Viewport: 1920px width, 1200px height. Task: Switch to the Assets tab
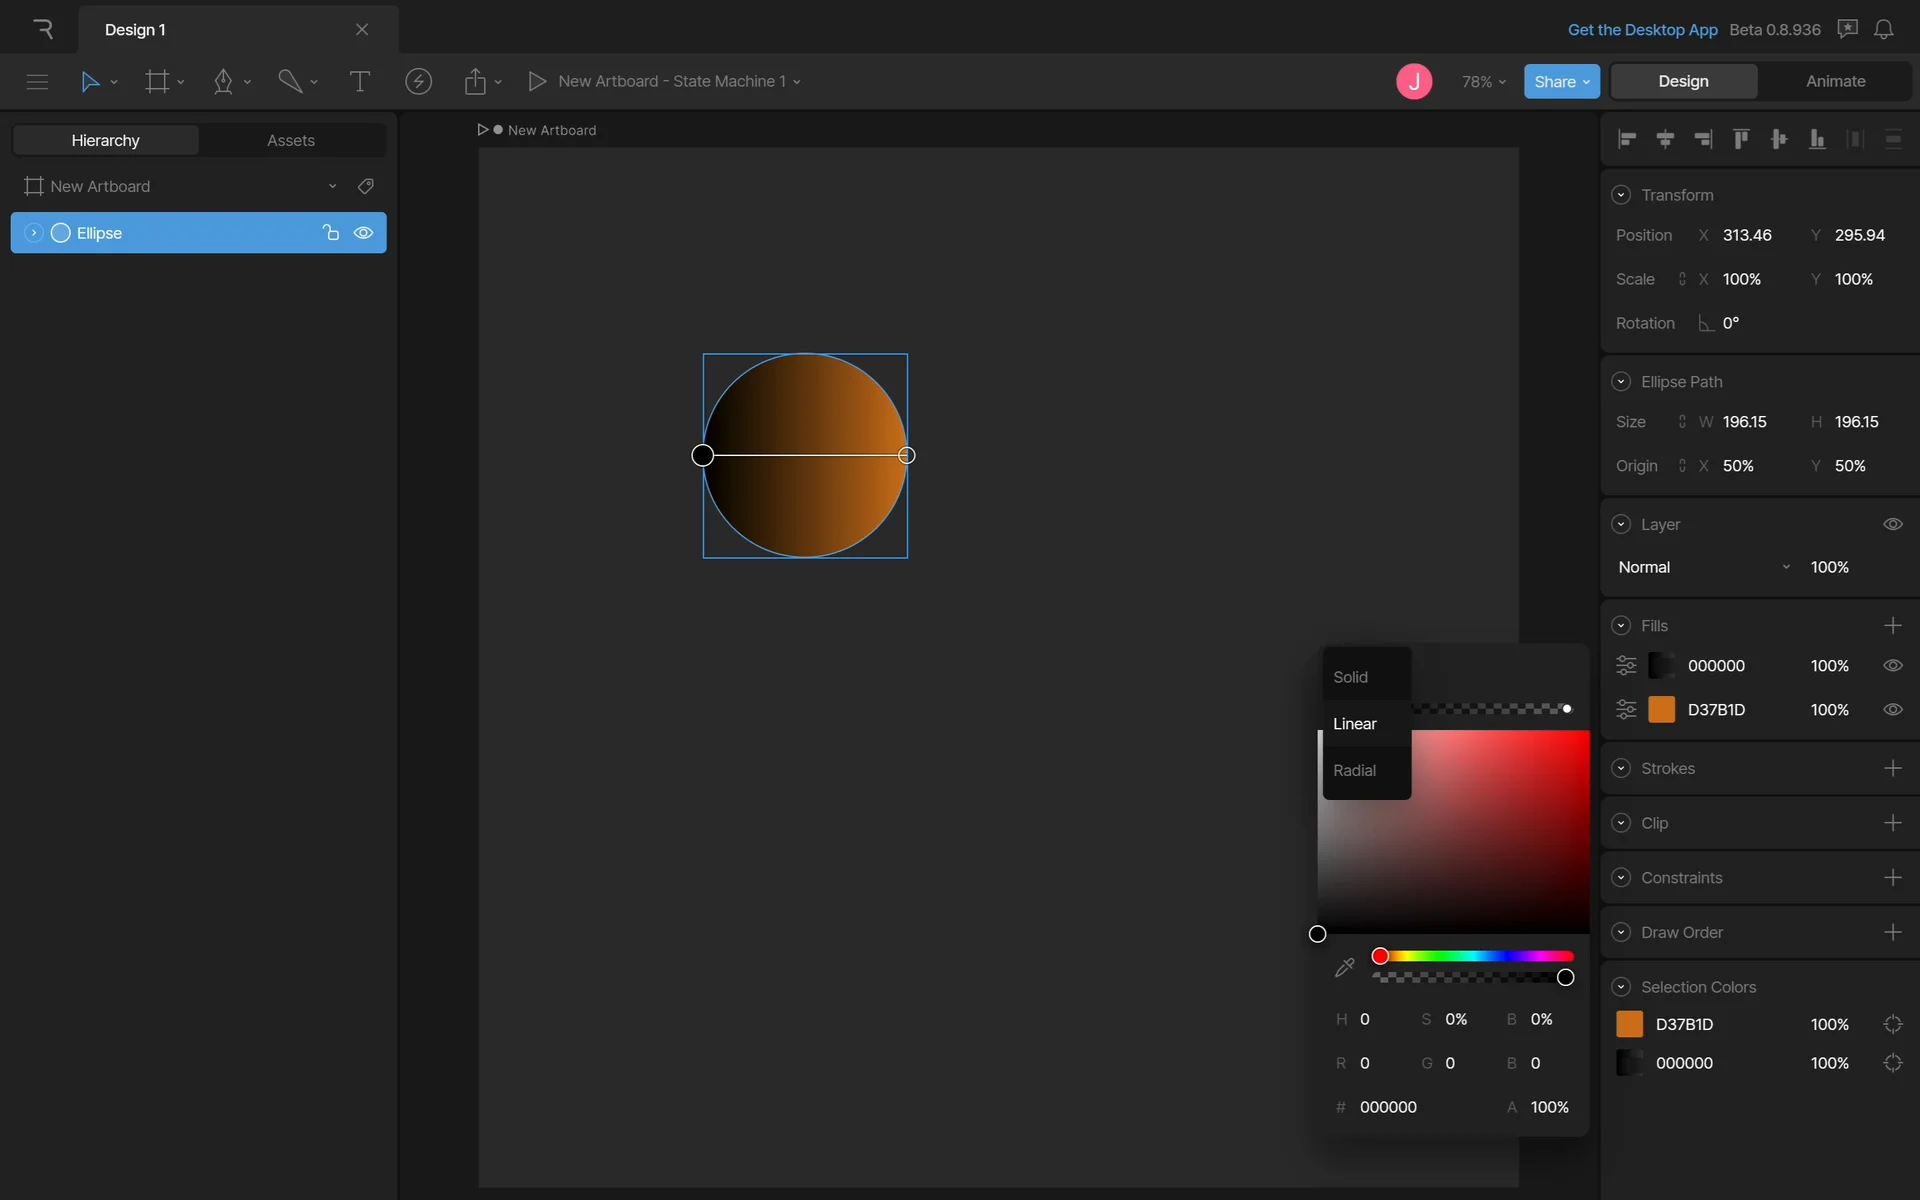[290, 140]
